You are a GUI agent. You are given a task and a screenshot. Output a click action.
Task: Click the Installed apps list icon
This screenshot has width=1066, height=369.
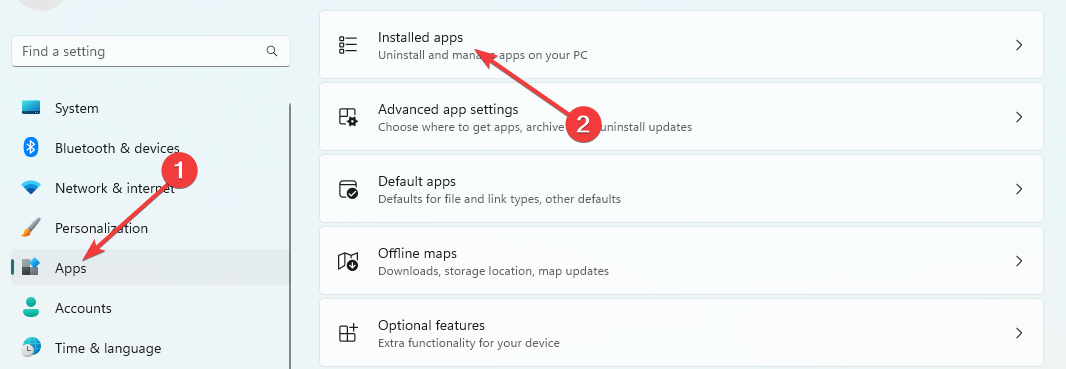(x=348, y=45)
